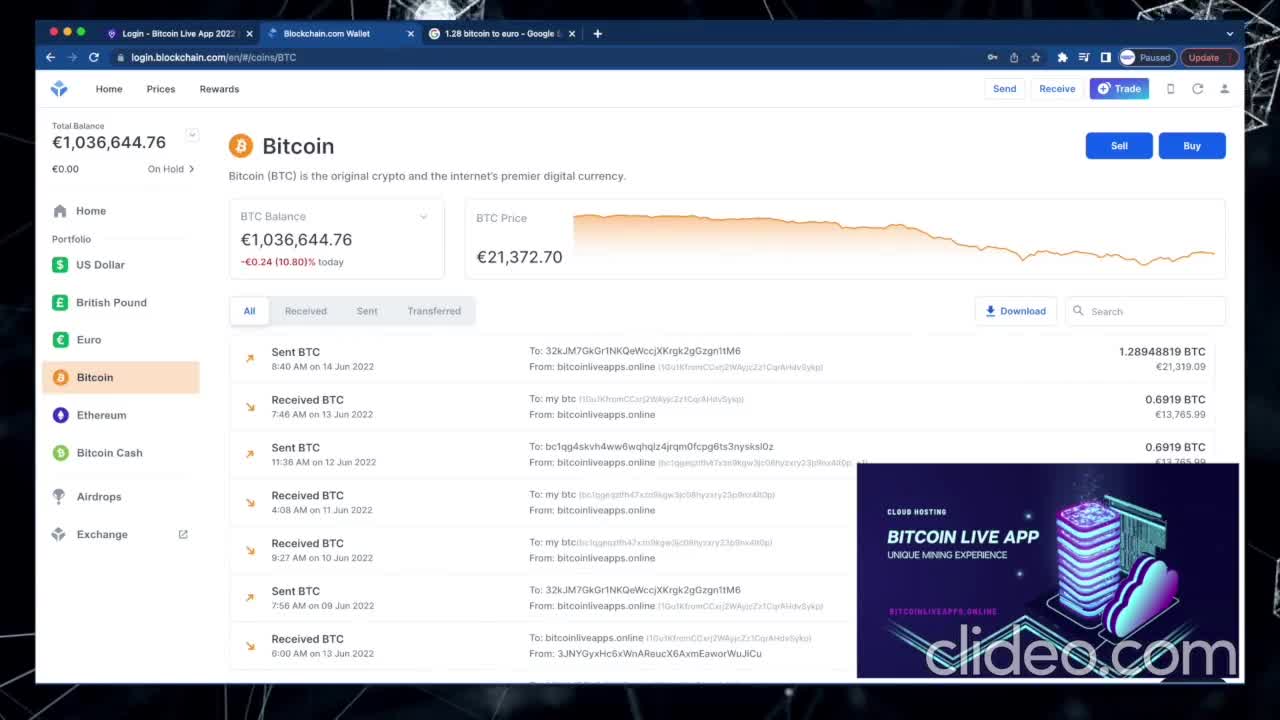This screenshot has width=1280, height=720.
Task: Open the Rewards top navigation item
Action: tap(219, 89)
